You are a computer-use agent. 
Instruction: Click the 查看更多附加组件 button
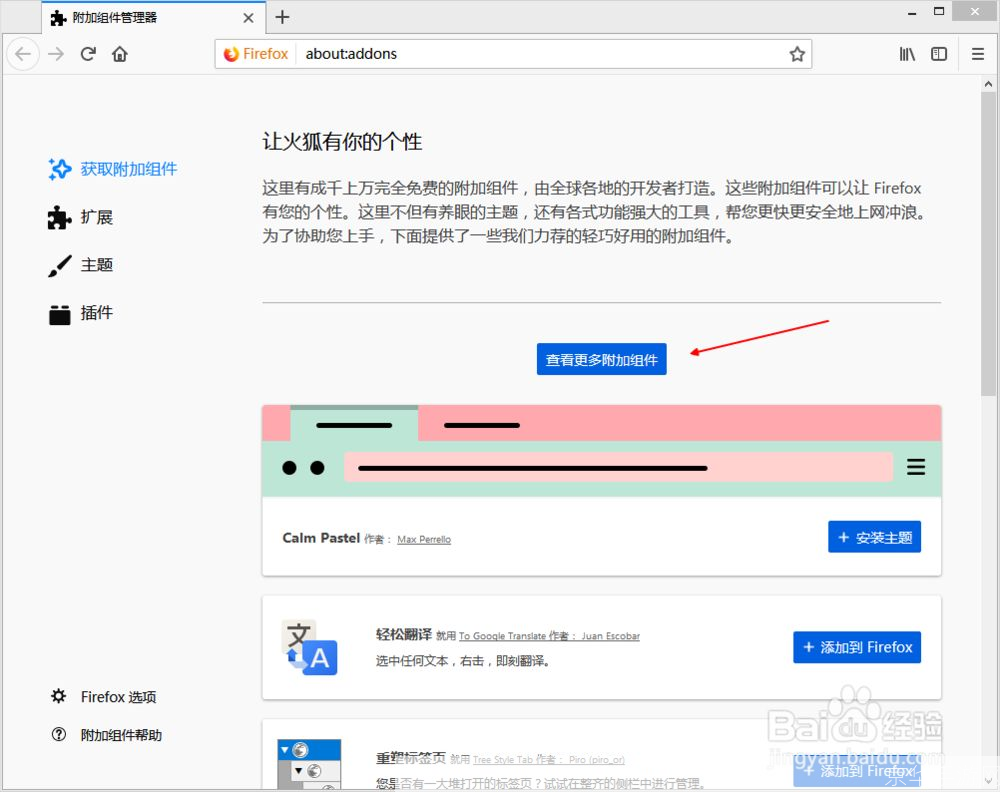(x=601, y=360)
